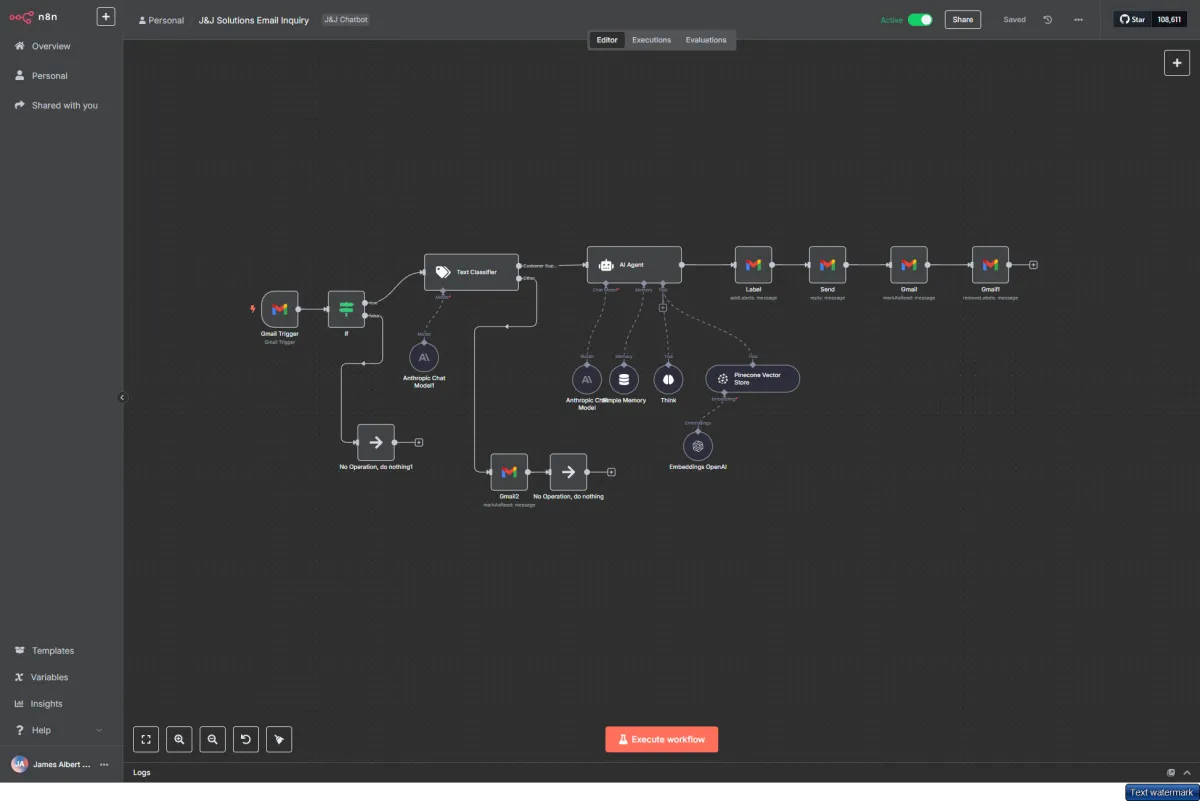Screen dimensions: 1200x801
Task: Select the Simple Memory node
Action: point(624,379)
